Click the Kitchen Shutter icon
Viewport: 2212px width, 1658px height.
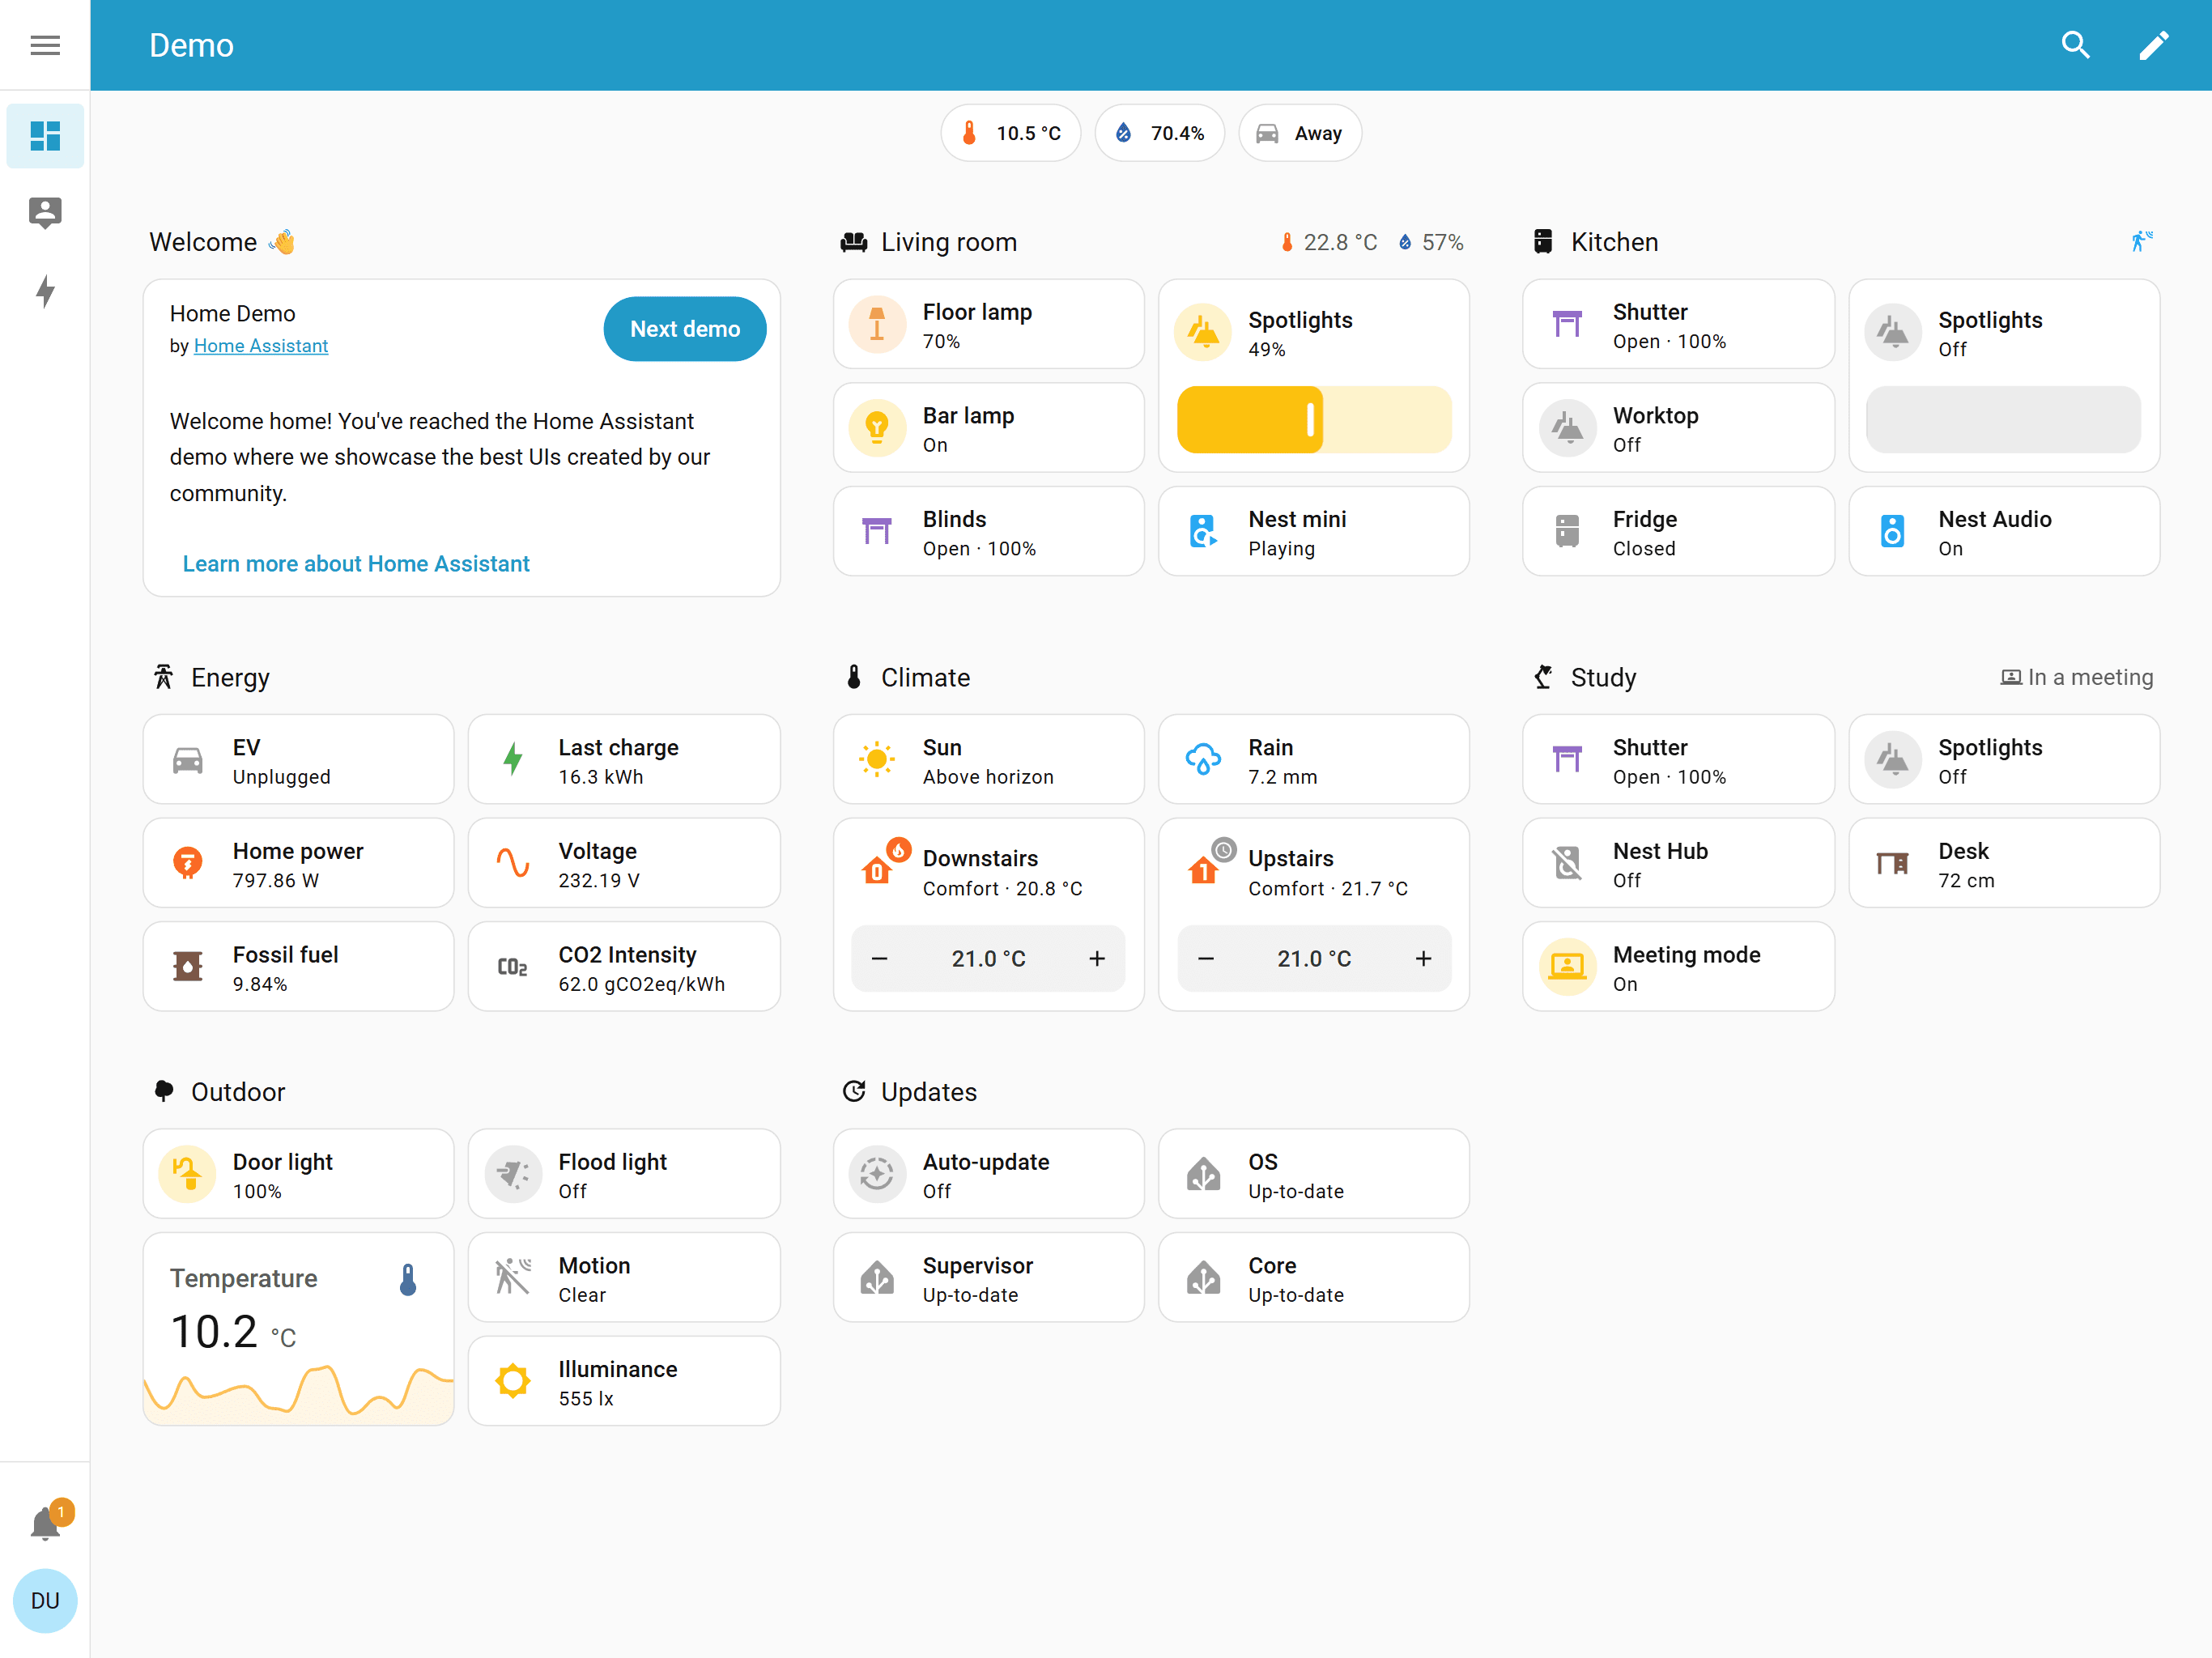pos(1567,324)
